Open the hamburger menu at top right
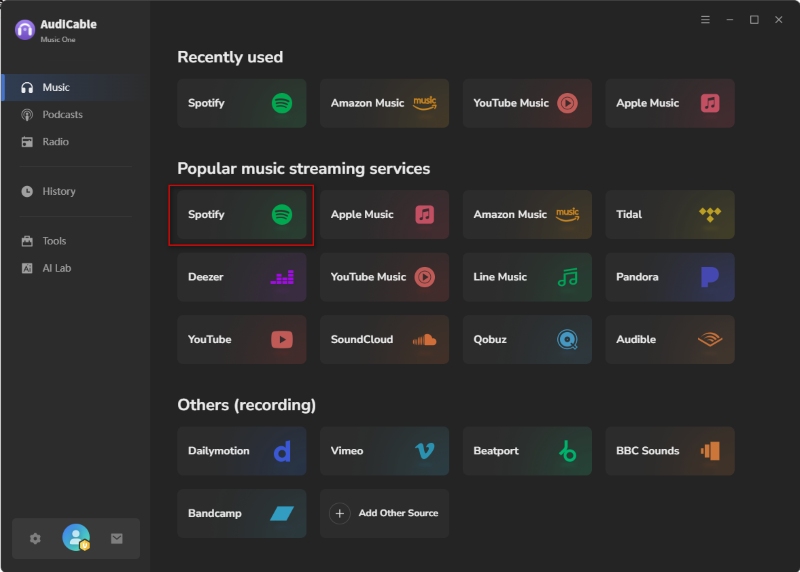 click(705, 19)
